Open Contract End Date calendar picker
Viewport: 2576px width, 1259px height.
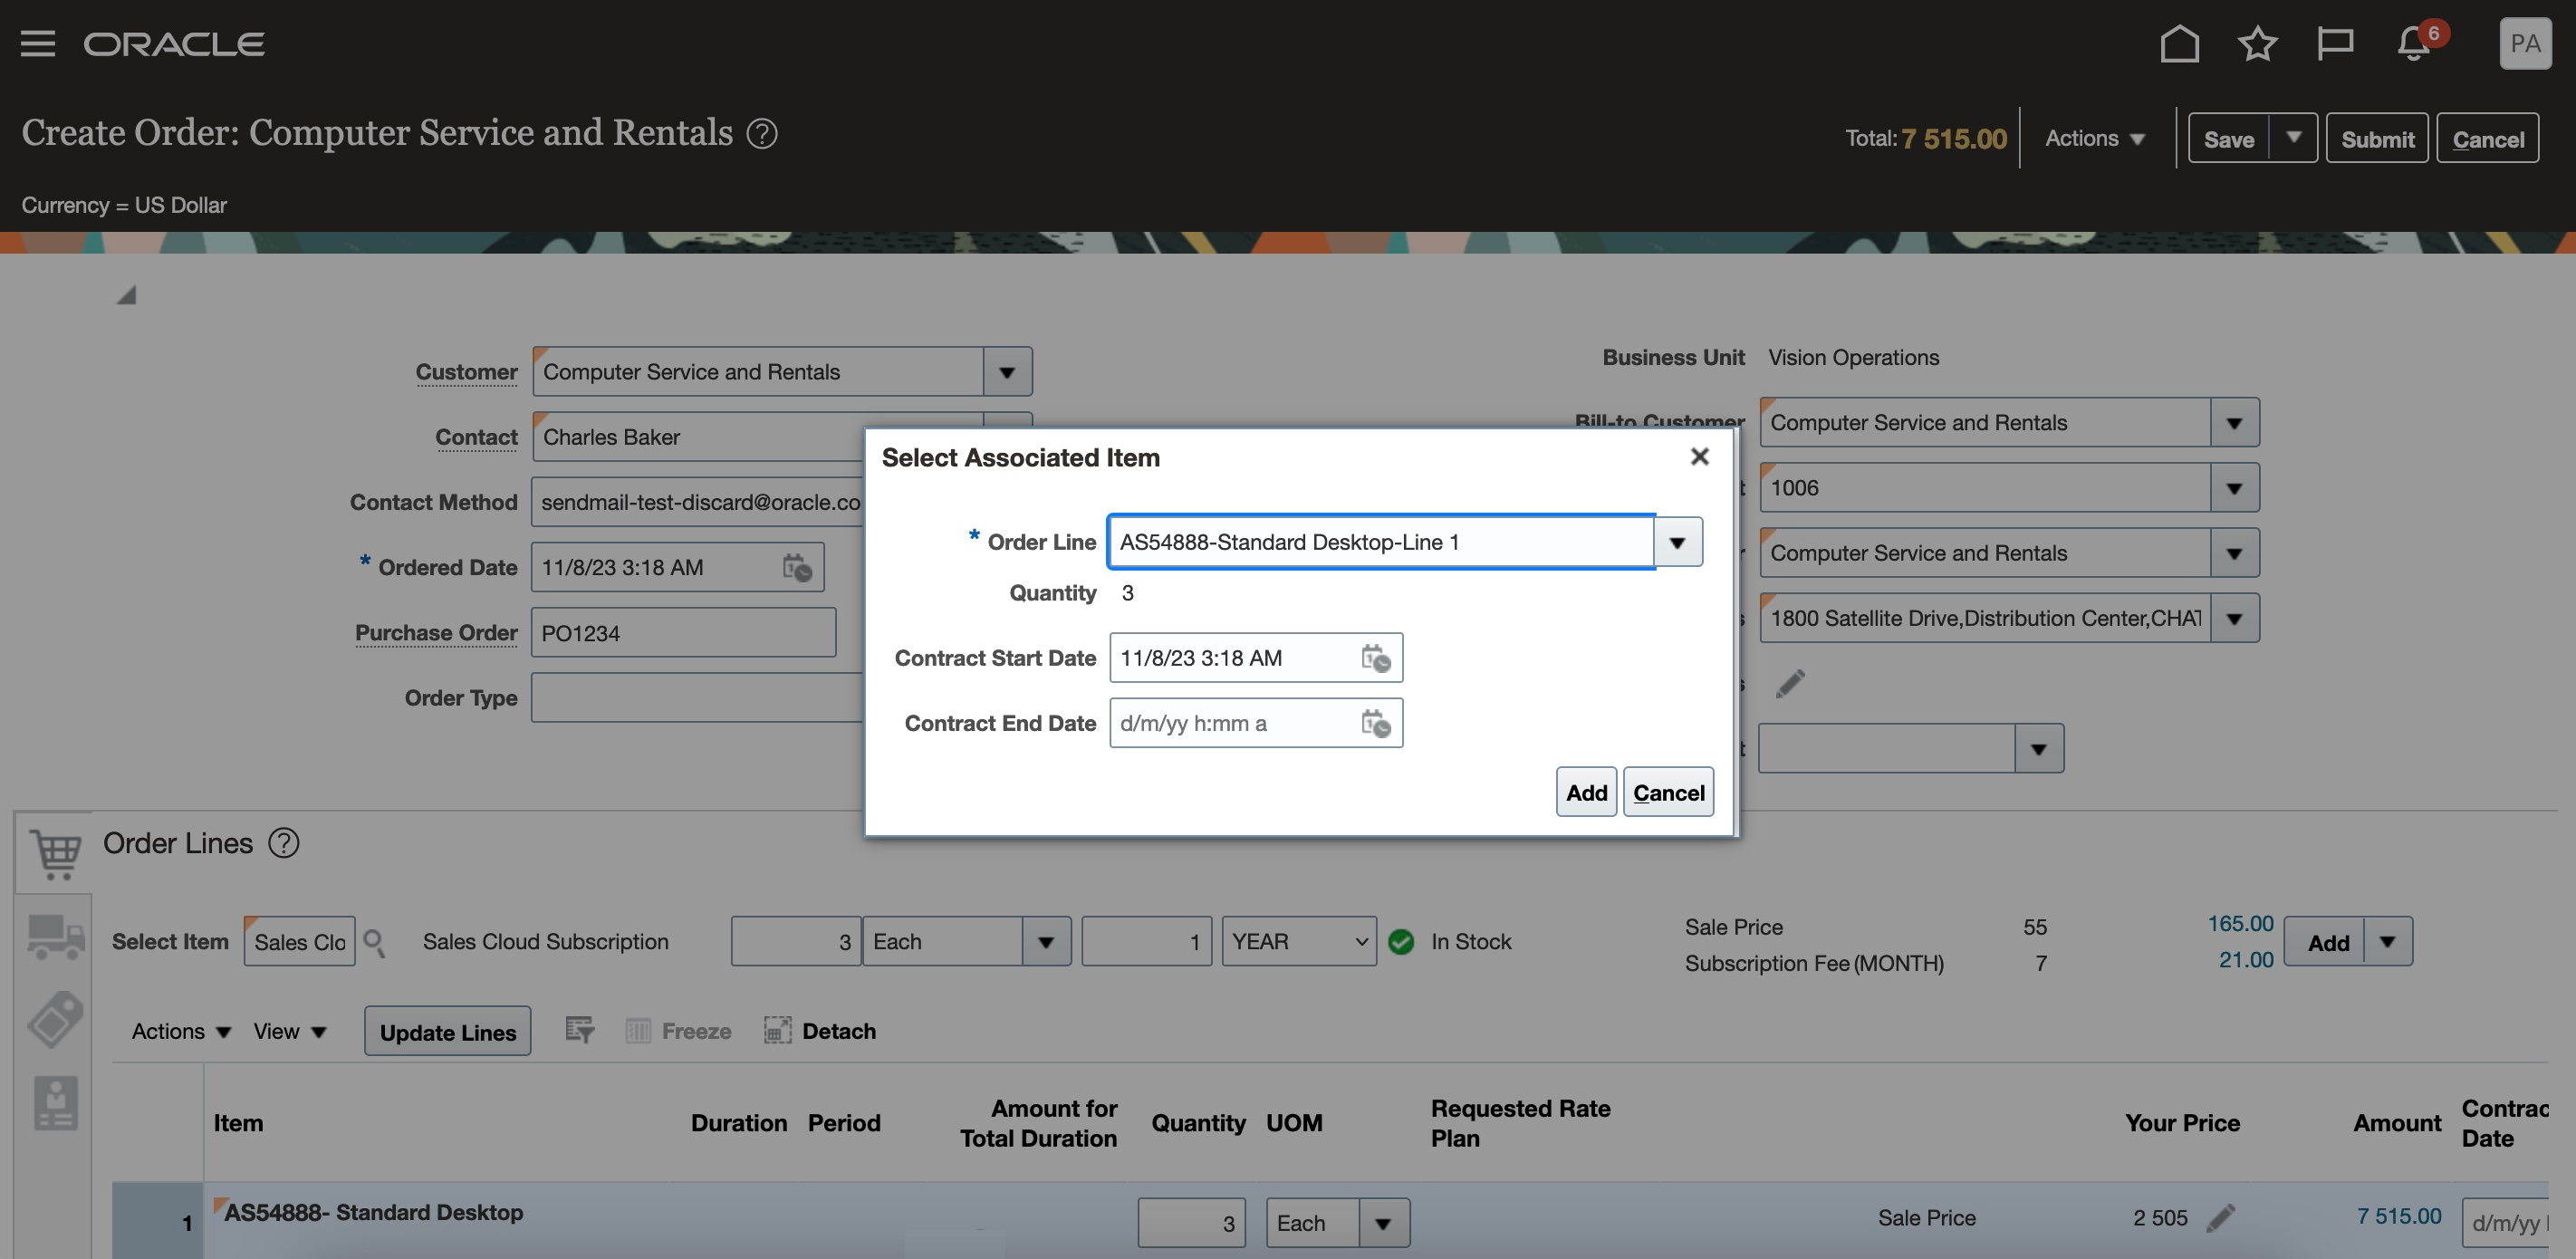click(1376, 723)
